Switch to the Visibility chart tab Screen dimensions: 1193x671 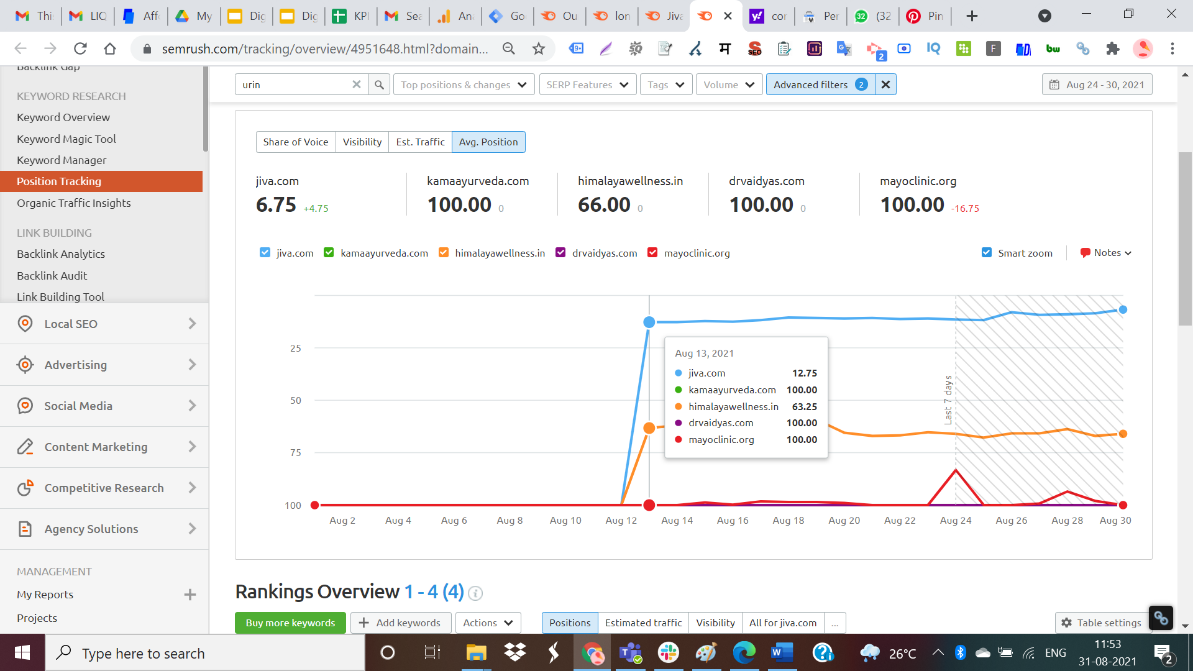pos(362,142)
